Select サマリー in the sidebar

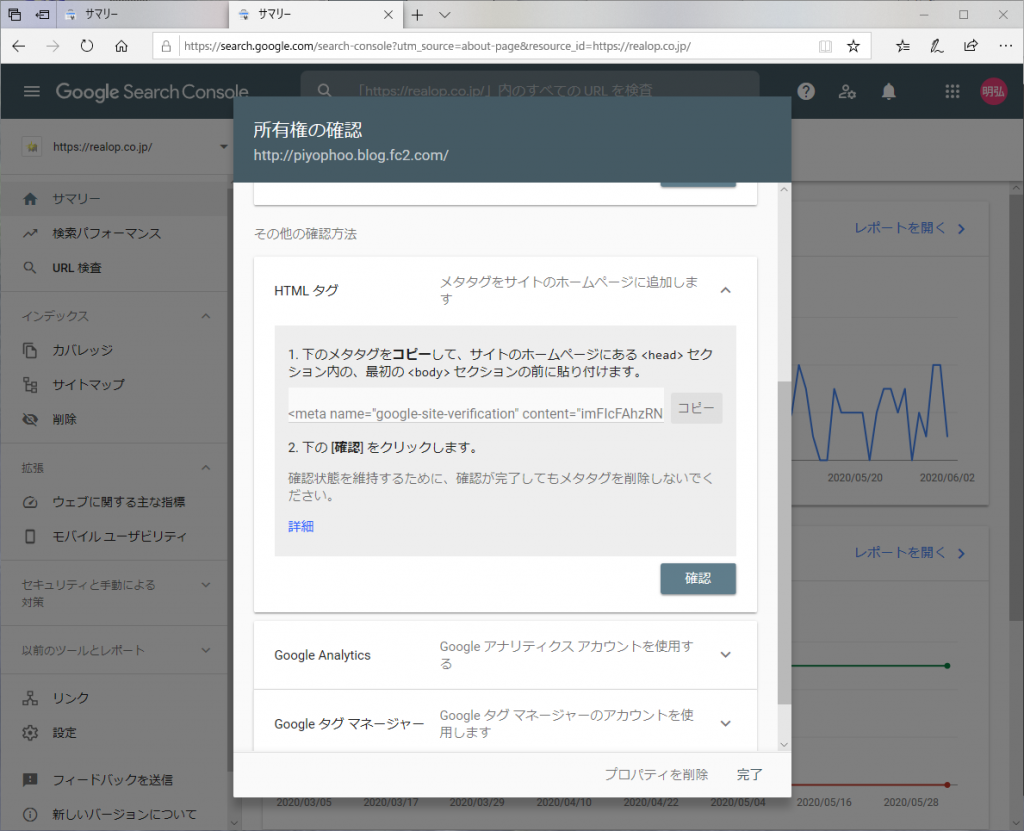coord(115,199)
